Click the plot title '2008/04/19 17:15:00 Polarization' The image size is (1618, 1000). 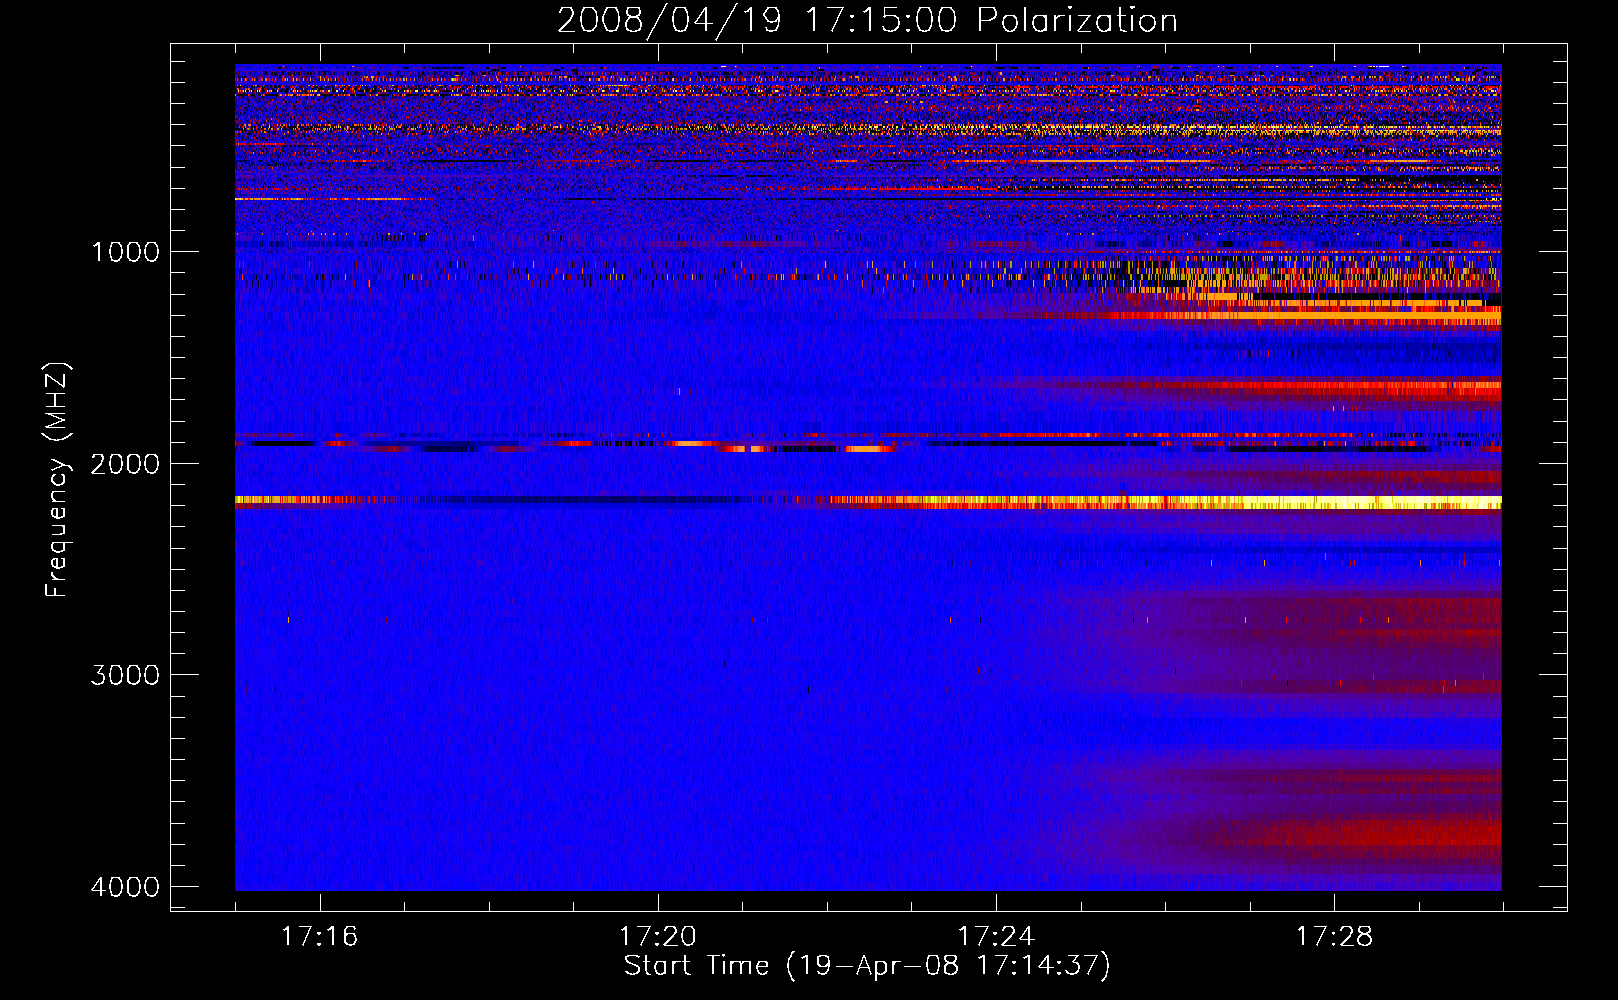click(867, 20)
